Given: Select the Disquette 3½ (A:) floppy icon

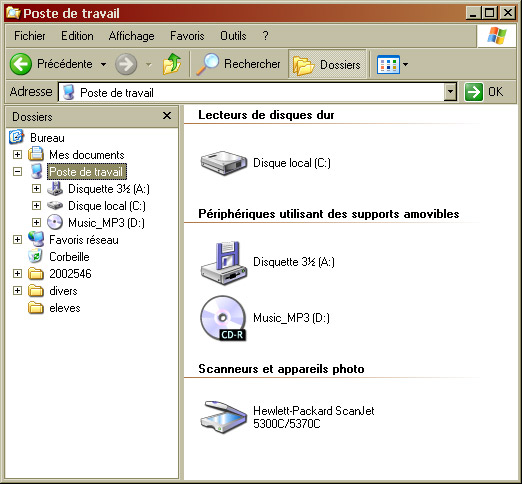Looking at the screenshot, I should pos(224,263).
